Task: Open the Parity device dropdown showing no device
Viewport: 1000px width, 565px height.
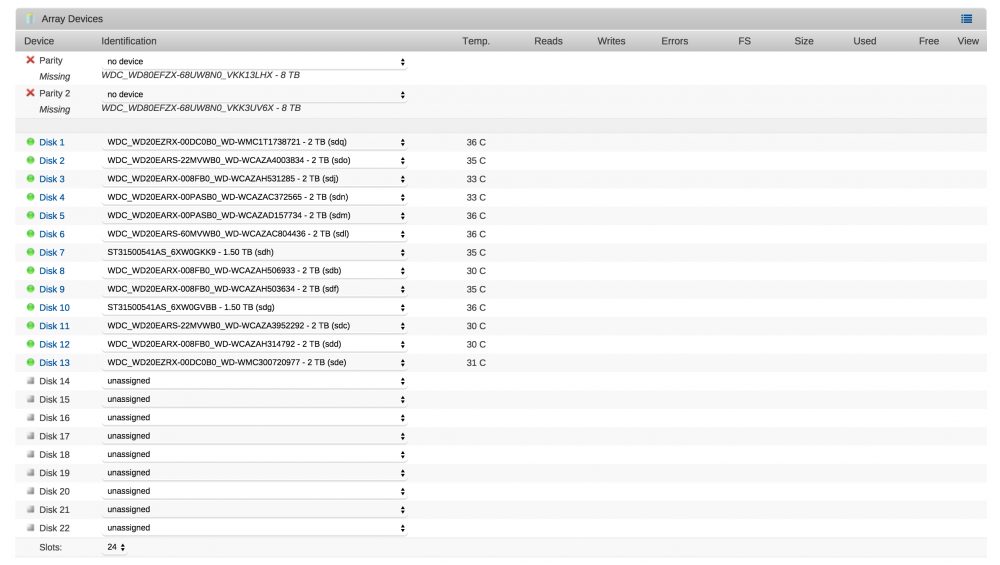Action: (x=254, y=61)
